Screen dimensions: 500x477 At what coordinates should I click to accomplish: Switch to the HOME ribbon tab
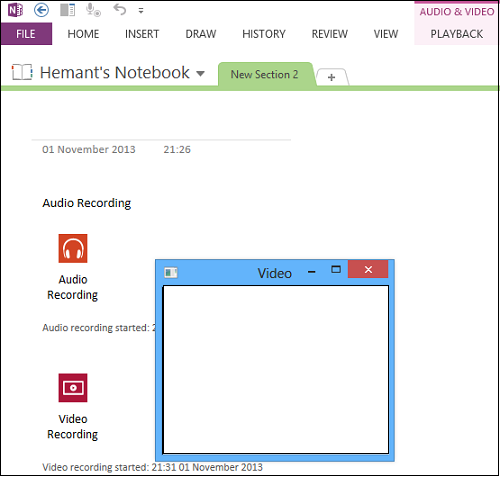[x=83, y=34]
